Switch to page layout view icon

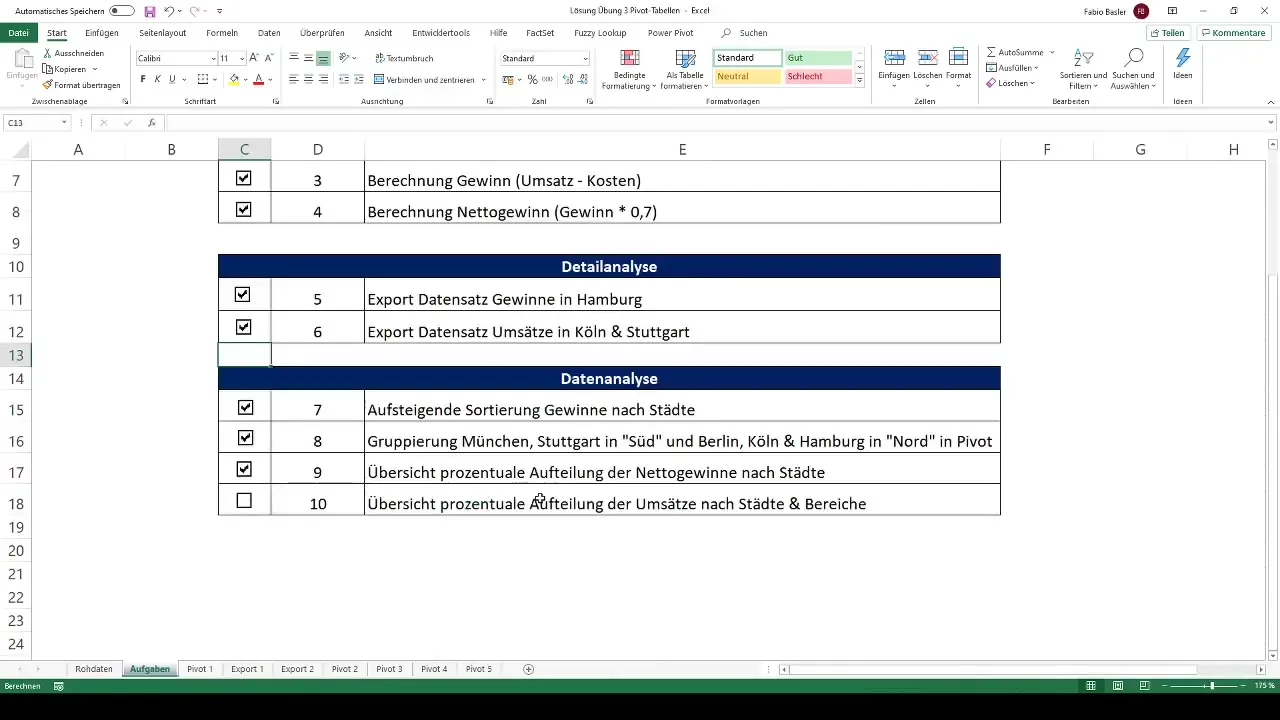click(1117, 686)
